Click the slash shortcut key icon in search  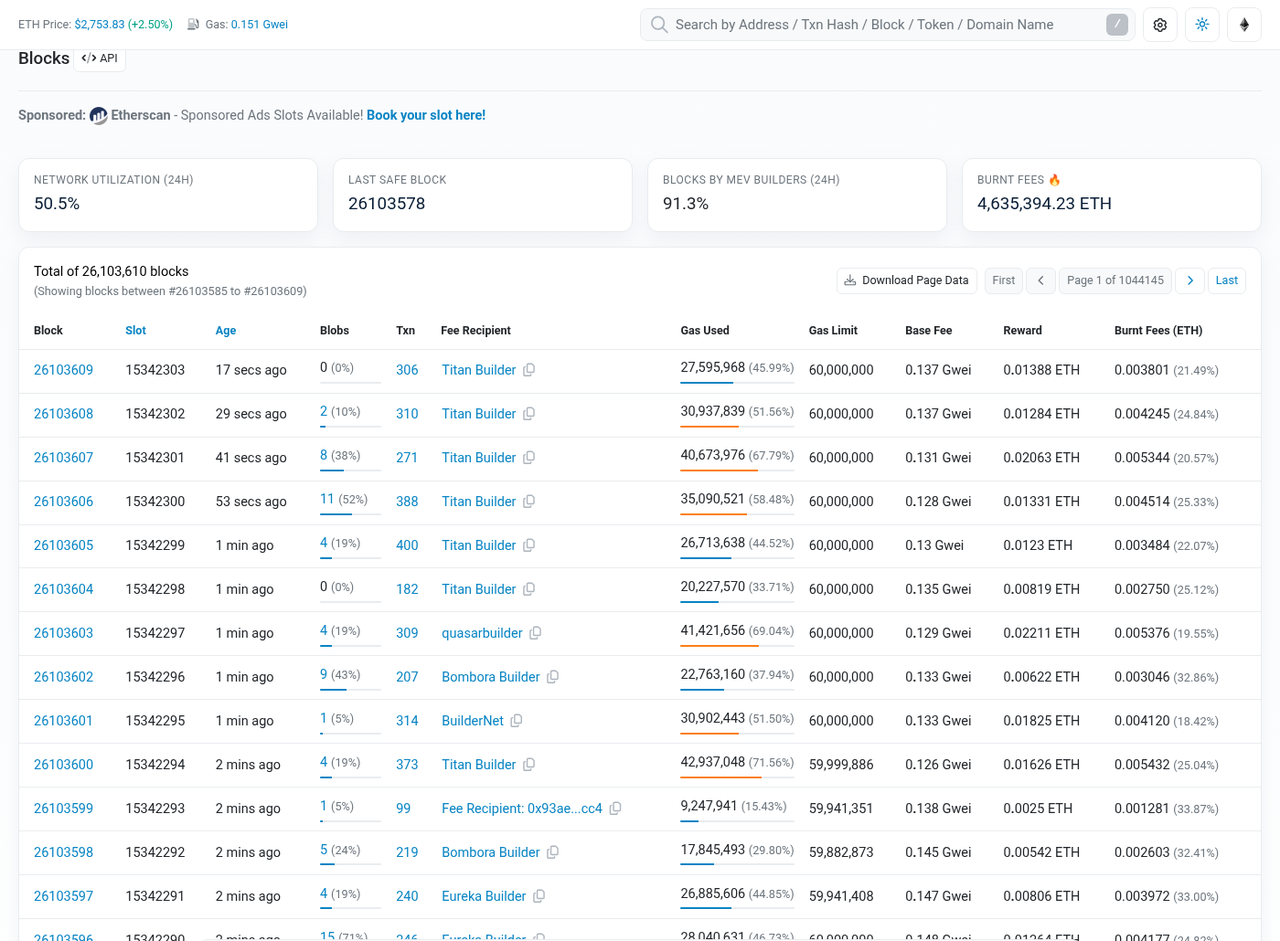tap(1117, 25)
